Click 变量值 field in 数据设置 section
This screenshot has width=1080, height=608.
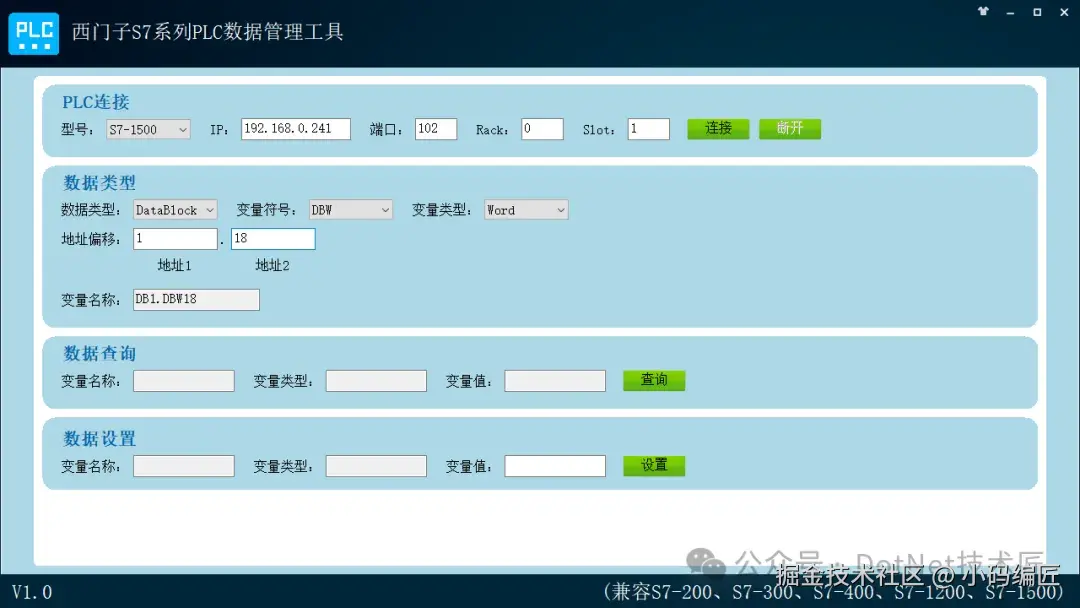555,466
